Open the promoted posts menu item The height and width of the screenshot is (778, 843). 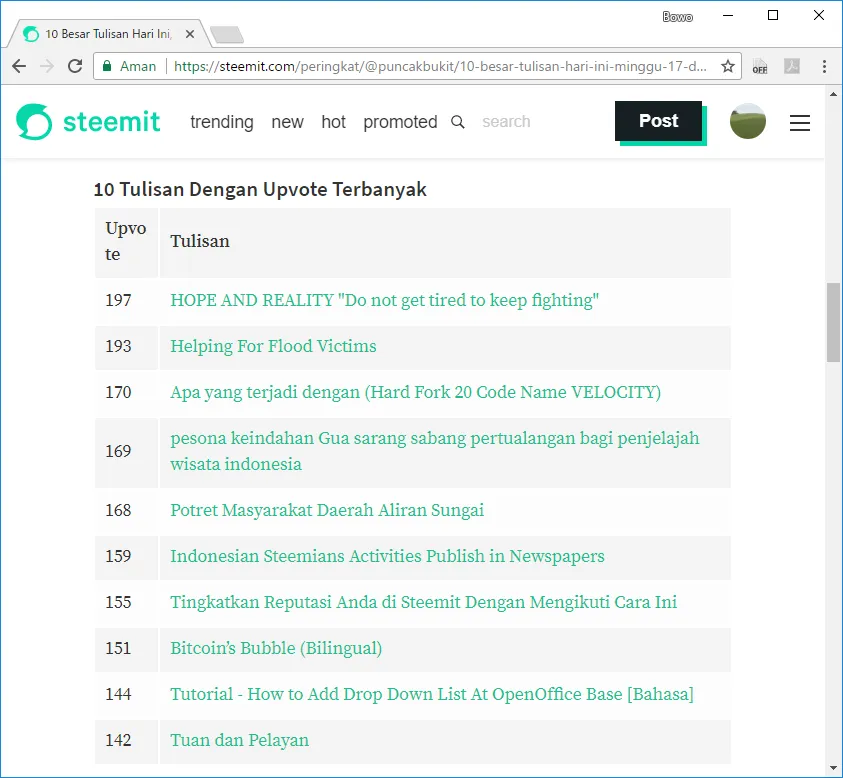pos(400,122)
